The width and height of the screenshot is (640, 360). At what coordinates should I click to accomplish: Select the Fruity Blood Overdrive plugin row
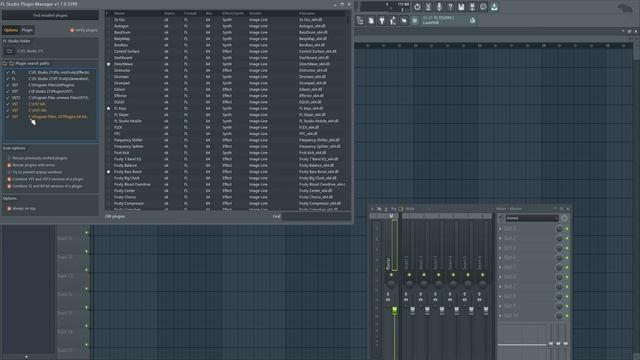226,184
